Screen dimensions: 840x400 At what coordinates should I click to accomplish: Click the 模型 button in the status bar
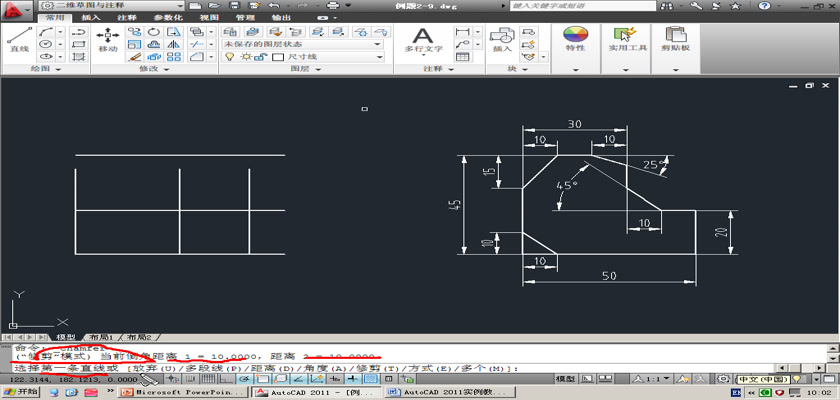pyautogui.click(x=566, y=379)
